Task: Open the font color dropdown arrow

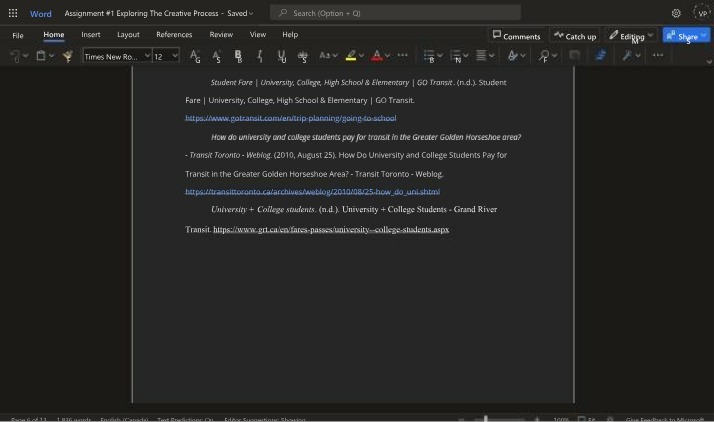Action: pyautogui.click(x=388, y=56)
